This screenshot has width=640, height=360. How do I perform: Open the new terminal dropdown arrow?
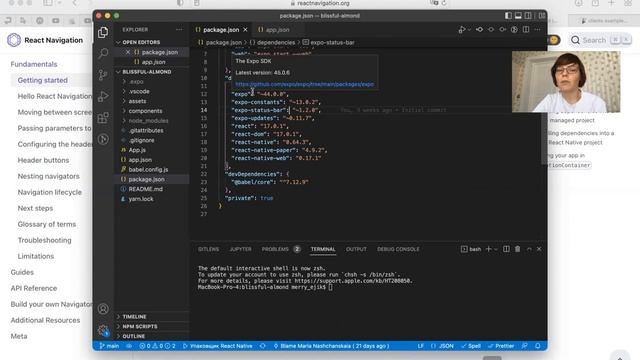click(x=496, y=249)
